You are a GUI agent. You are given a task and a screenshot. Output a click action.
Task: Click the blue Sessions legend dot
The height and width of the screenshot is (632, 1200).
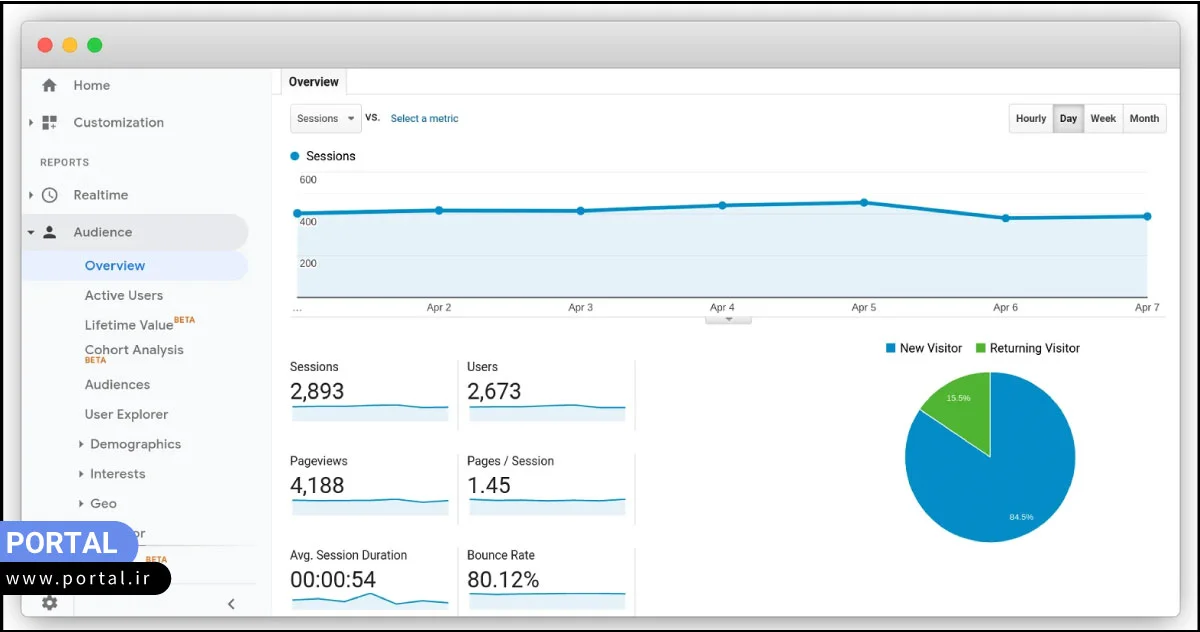(x=294, y=155)
